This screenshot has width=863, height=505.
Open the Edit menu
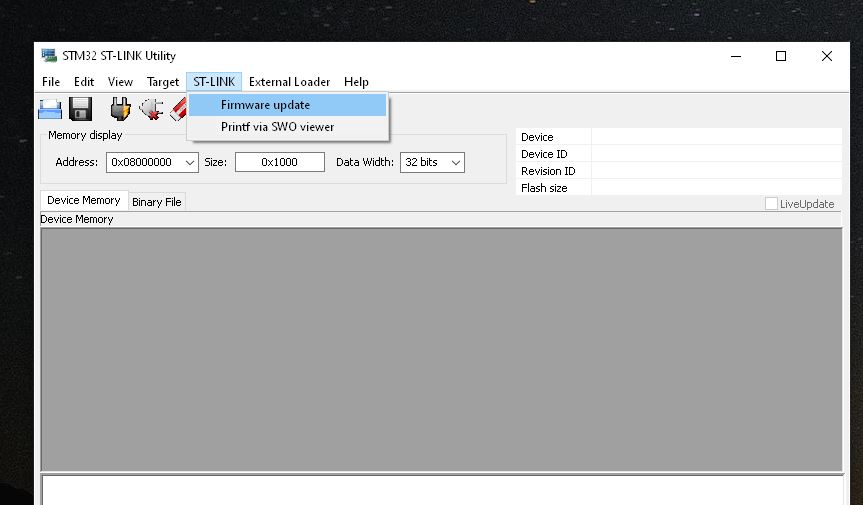point(84,82)
